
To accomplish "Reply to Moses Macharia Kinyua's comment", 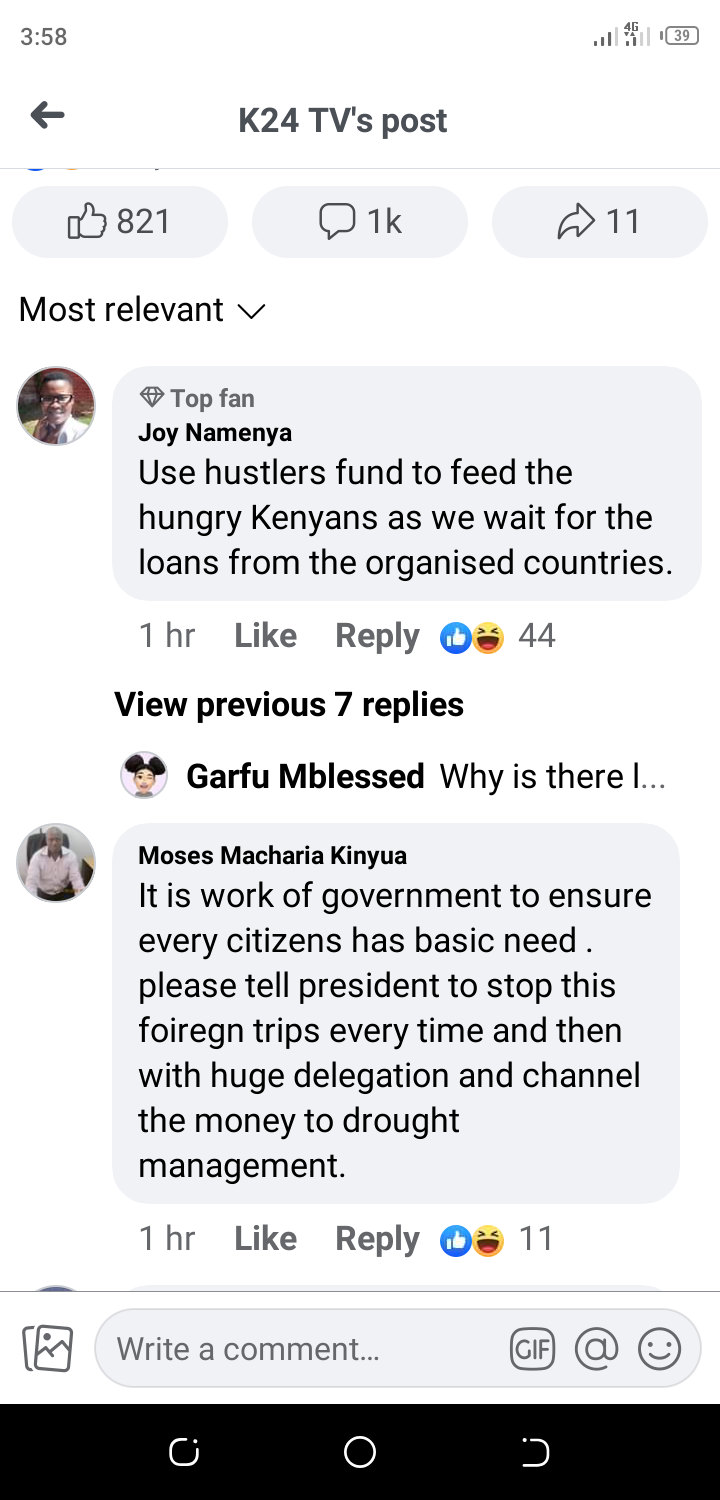I will (377, 1239).
